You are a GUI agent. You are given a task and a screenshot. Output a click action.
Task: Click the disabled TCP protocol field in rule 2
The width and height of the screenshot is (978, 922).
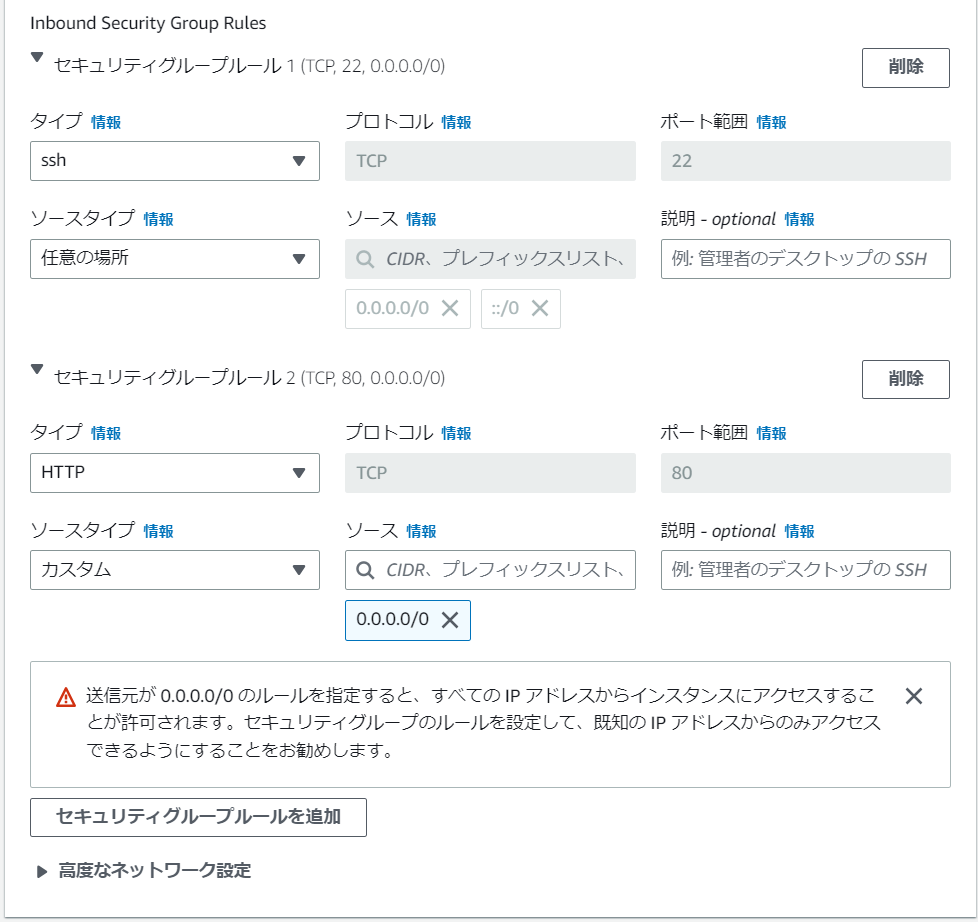coord(490,473)
